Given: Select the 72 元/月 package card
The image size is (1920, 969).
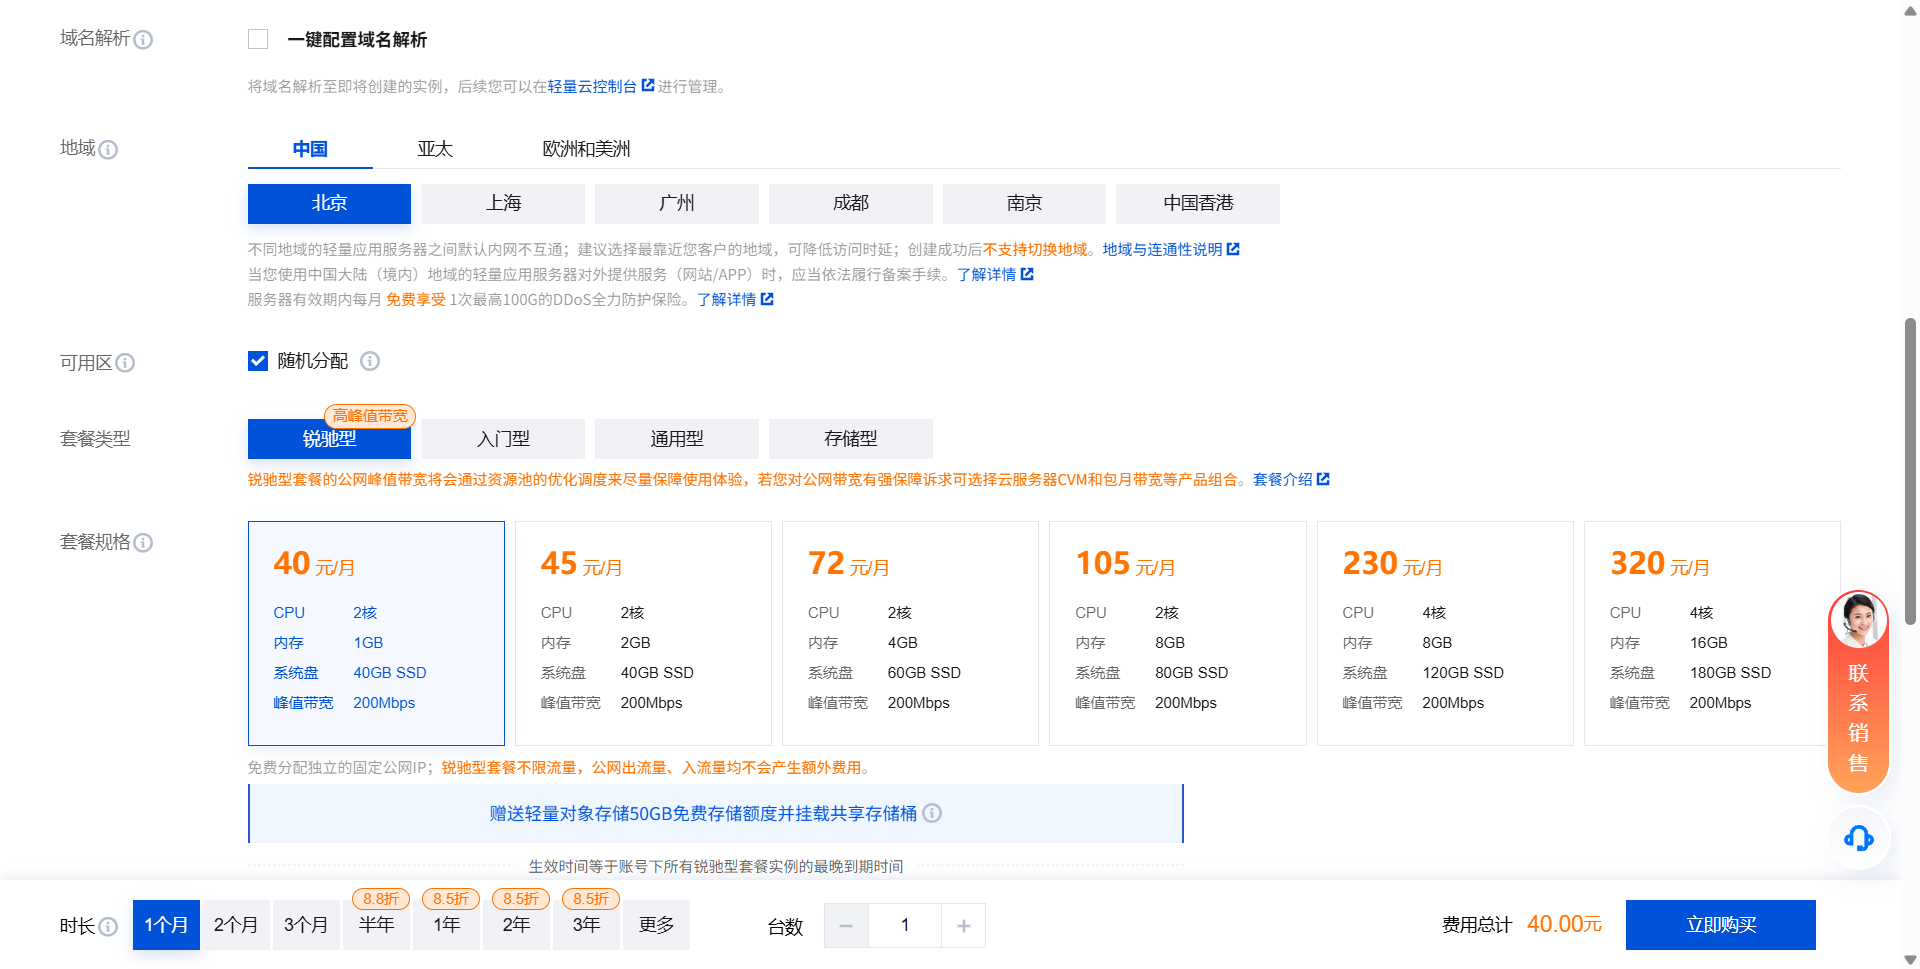Looking at the screenshot, I should point(910,633).
